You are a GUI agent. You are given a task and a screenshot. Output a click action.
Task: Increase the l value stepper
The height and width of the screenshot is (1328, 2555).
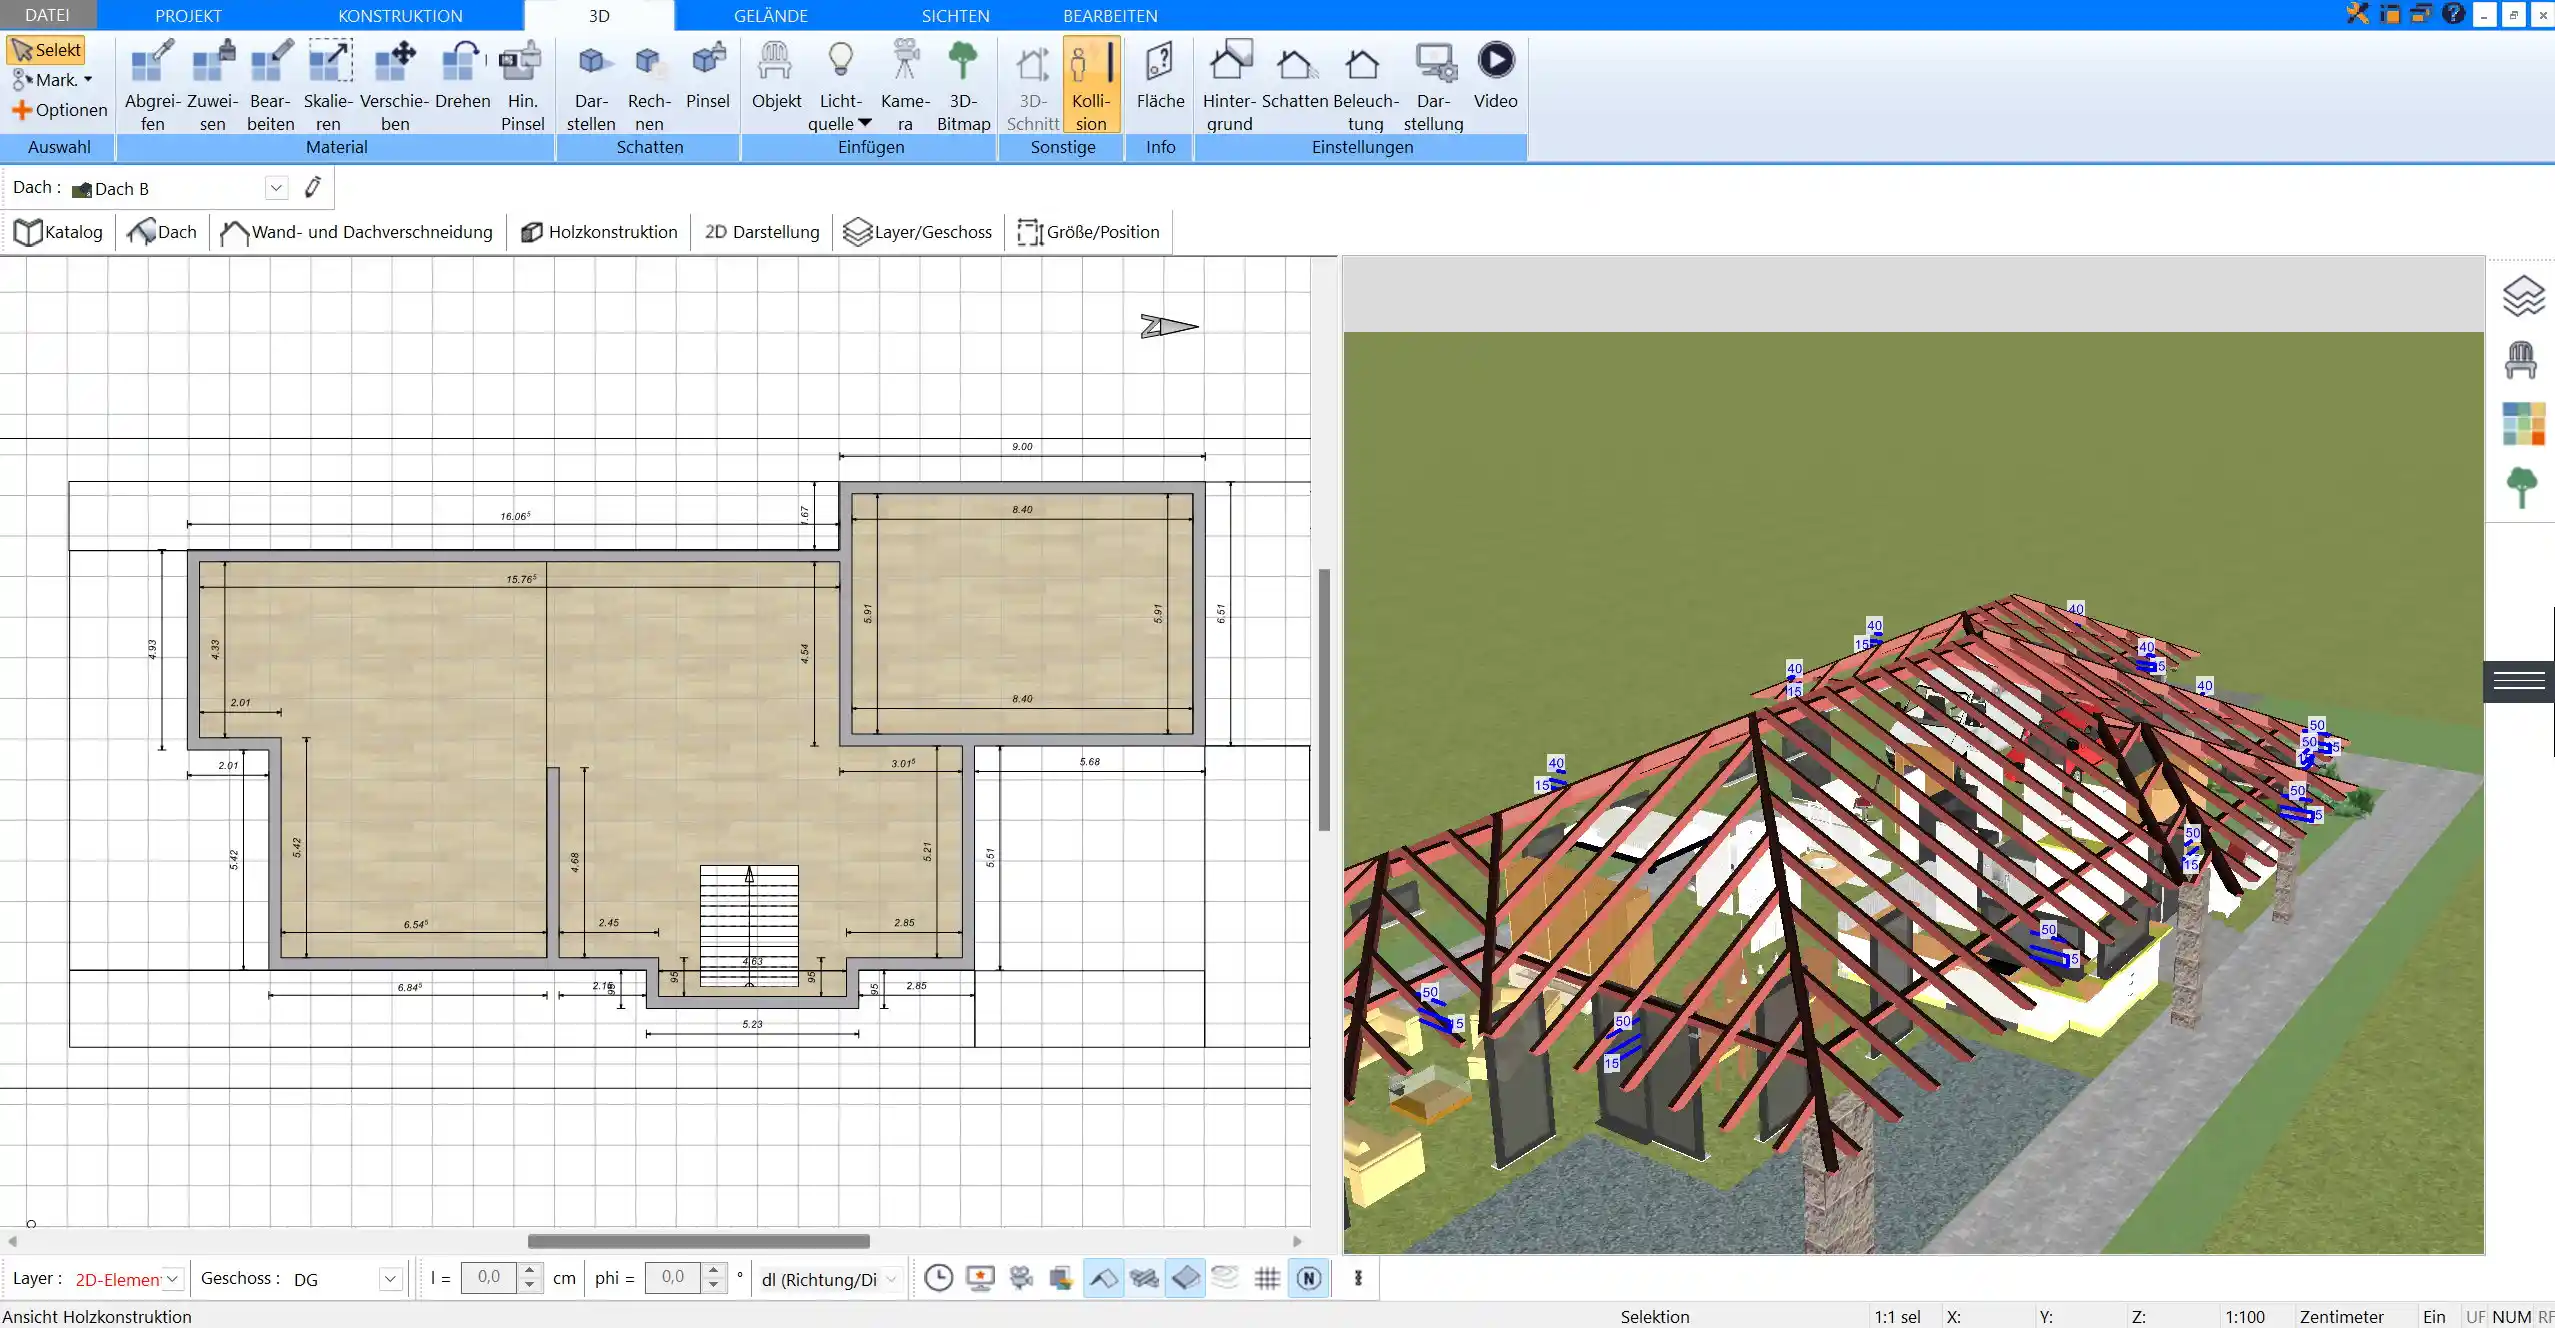click(530, 1271)
